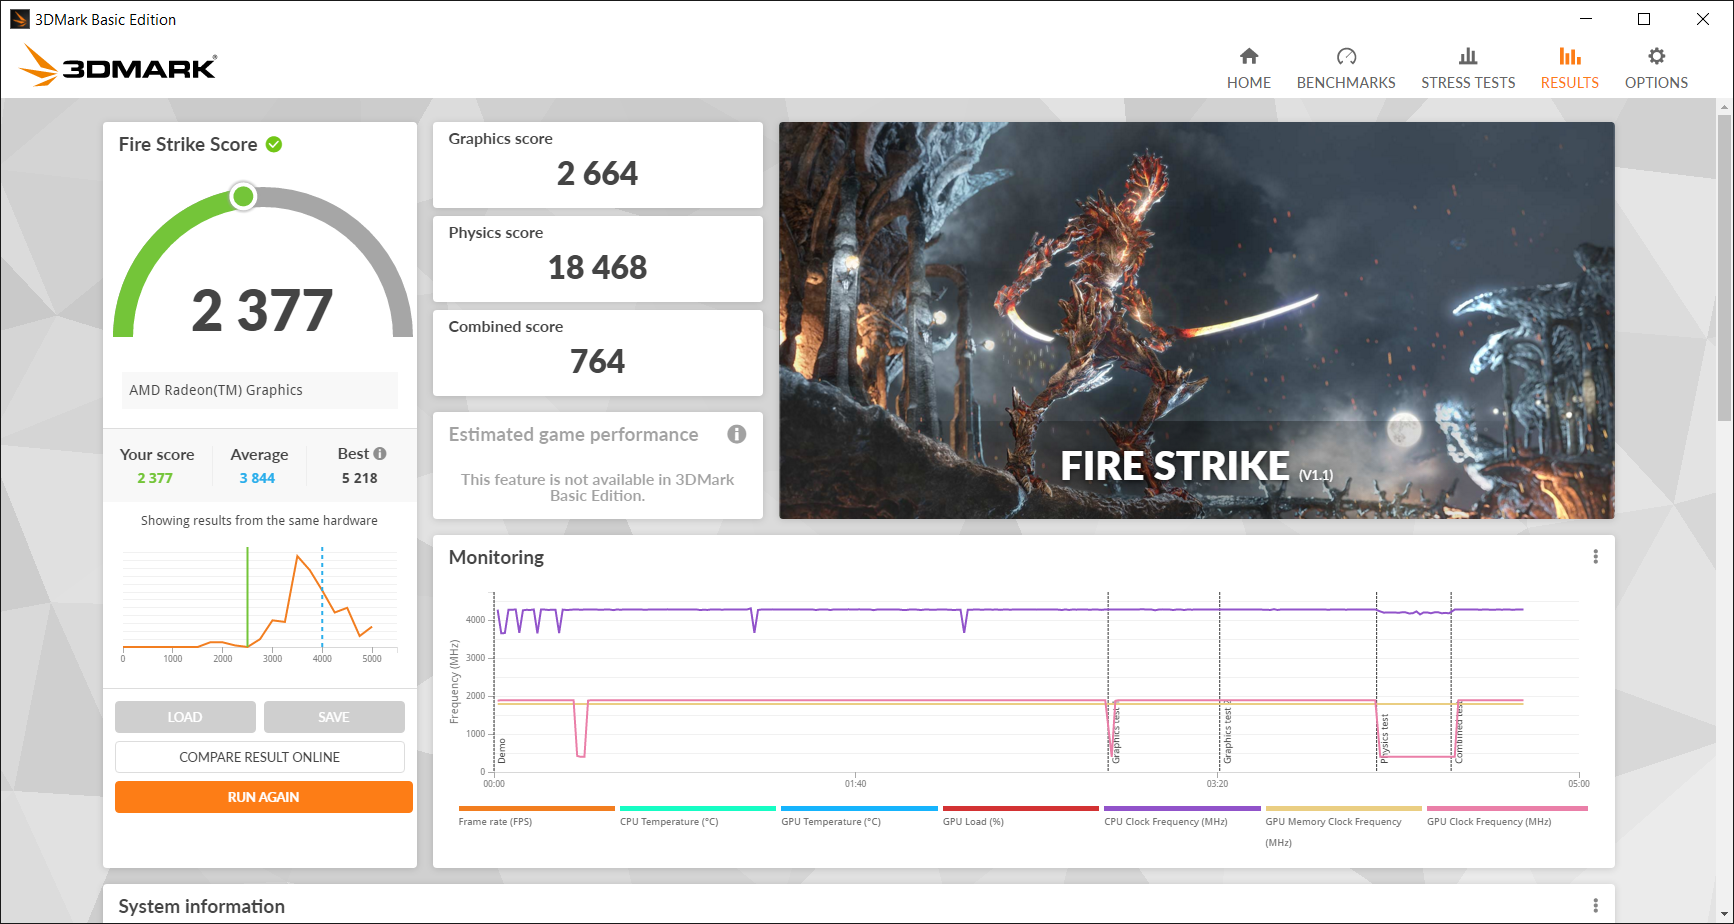Image resolution: width=1734 pixels, height=924 pixels.
Task: Toggle the GPU Clock Frequency legend series
Action: tap(1505, 816)
